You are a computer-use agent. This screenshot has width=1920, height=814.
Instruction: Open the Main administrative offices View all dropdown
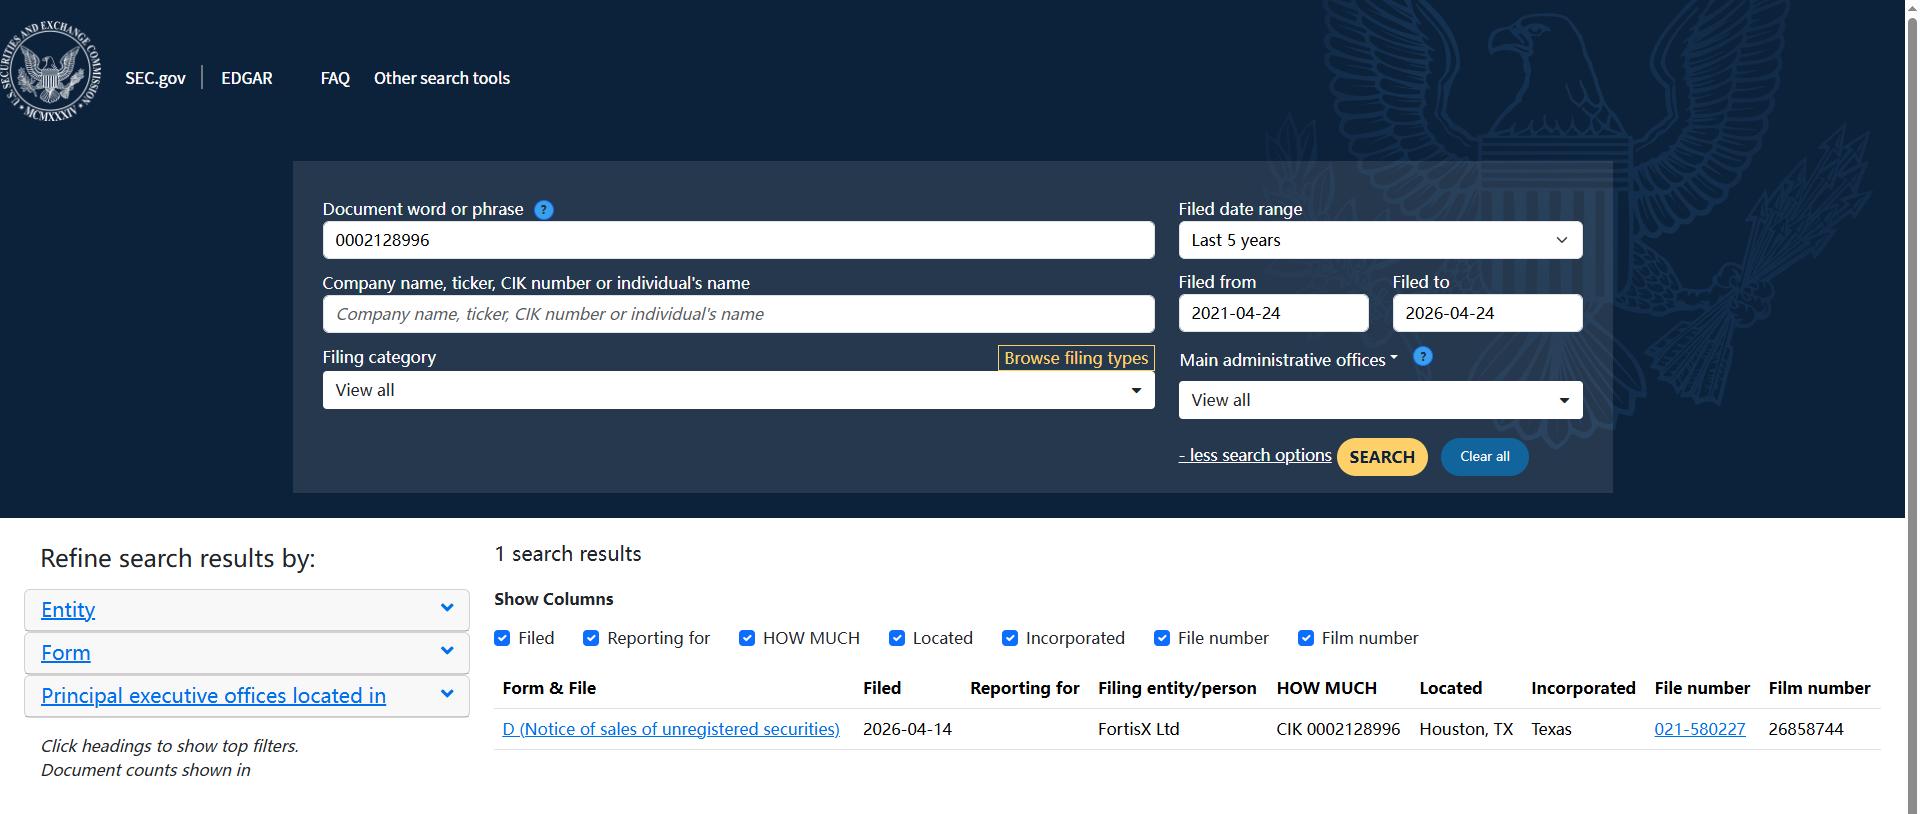1380,400
